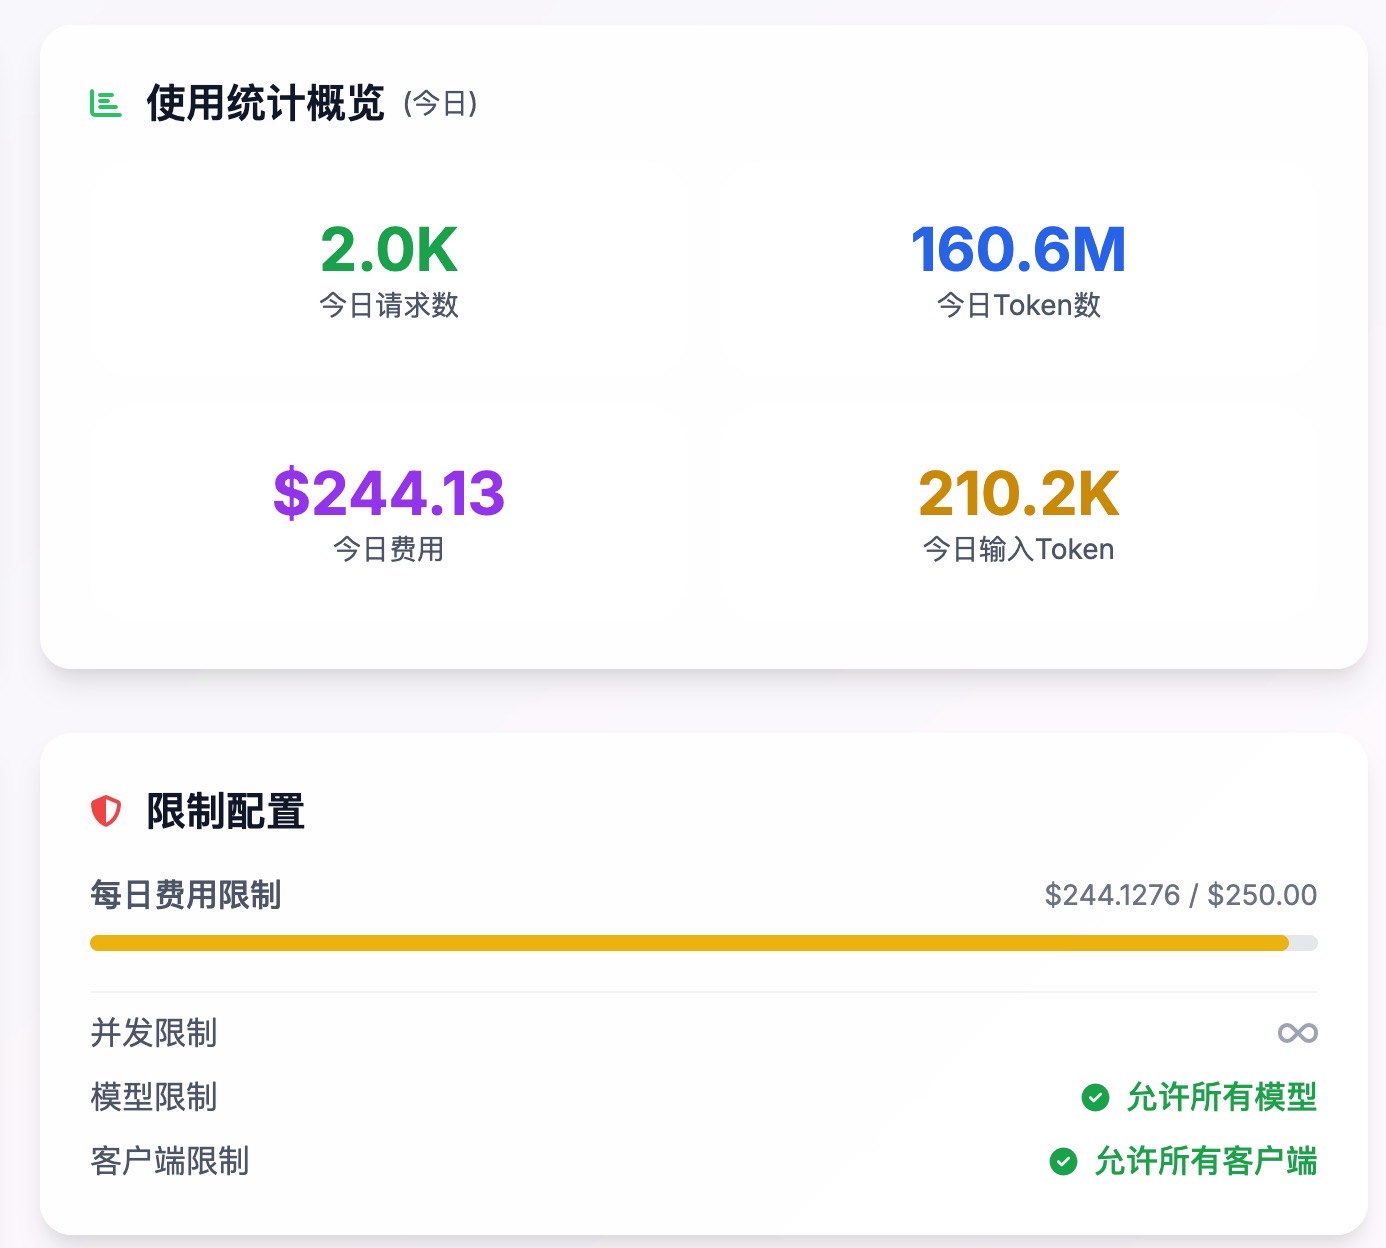Click the red shield icon beside 限制配置
This screenshot has height=1248, width=1386.
(x=106, y=811)
